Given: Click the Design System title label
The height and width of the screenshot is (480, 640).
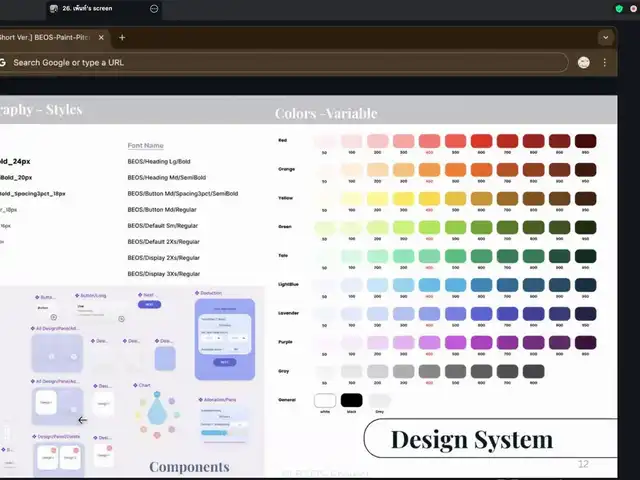Looking at the screenshot, I should click(471, 439).
